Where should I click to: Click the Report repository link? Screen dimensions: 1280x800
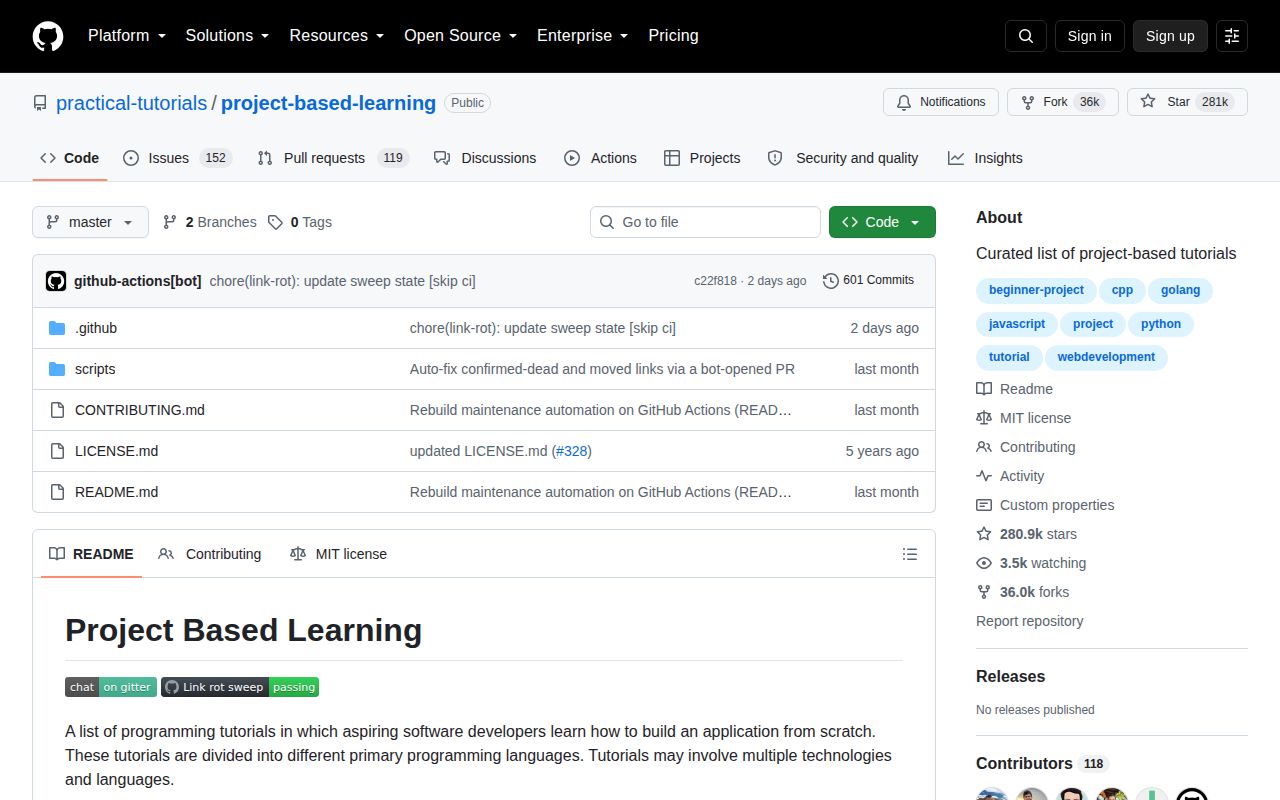click(x=1029, y=621)
